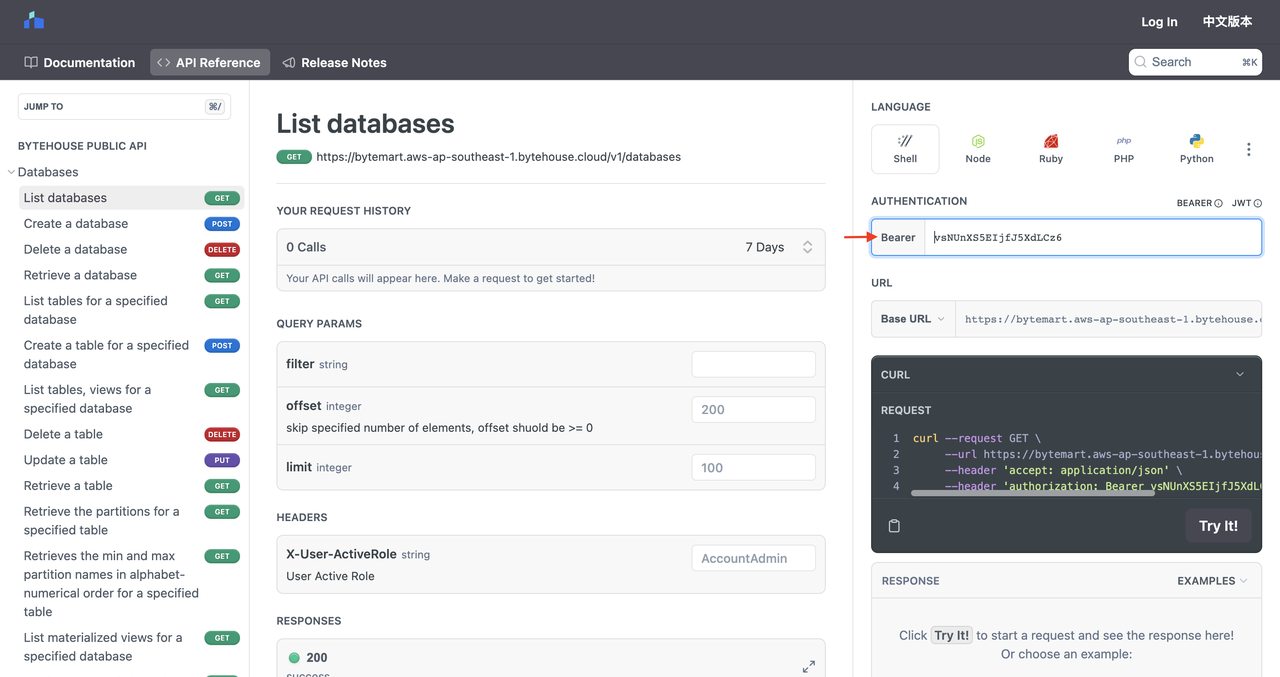The width and height of the screenshot is (1280, 677).
Task: Open Retrieve a table in sidebar
Action: 130,486
